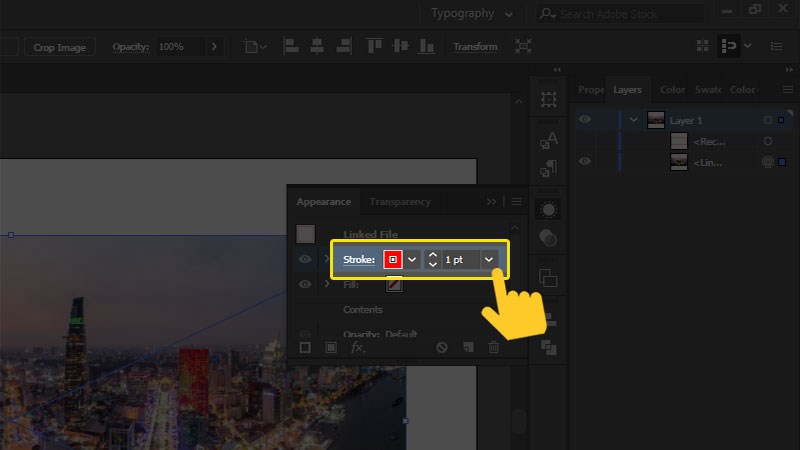Screen dimensions: 800x450
Task: Click the Add New Fill icon
Action: [330, 348]
